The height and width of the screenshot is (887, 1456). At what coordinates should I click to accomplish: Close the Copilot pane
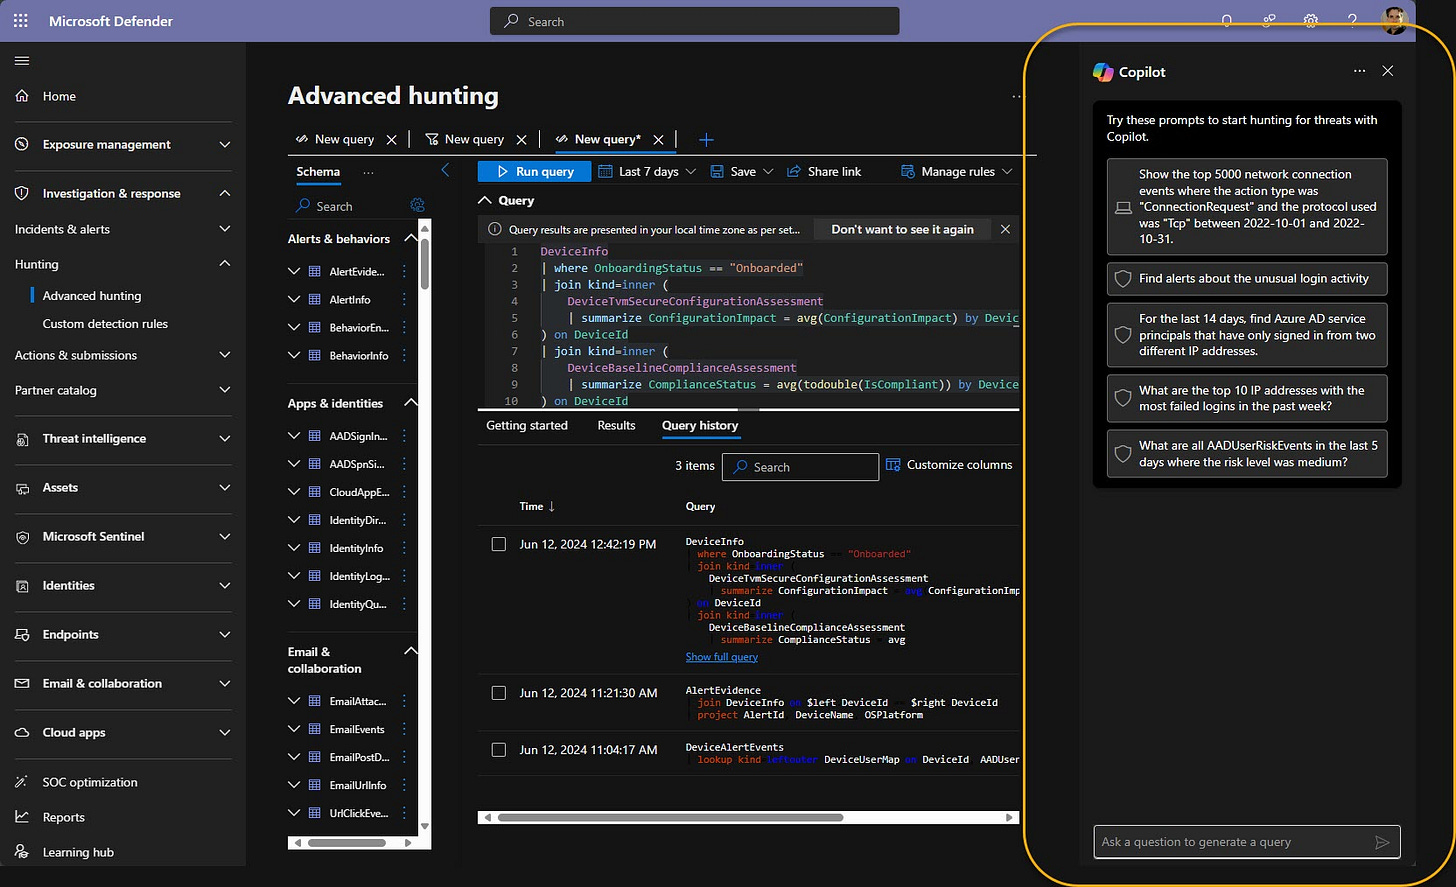(x=1387, y=71)
